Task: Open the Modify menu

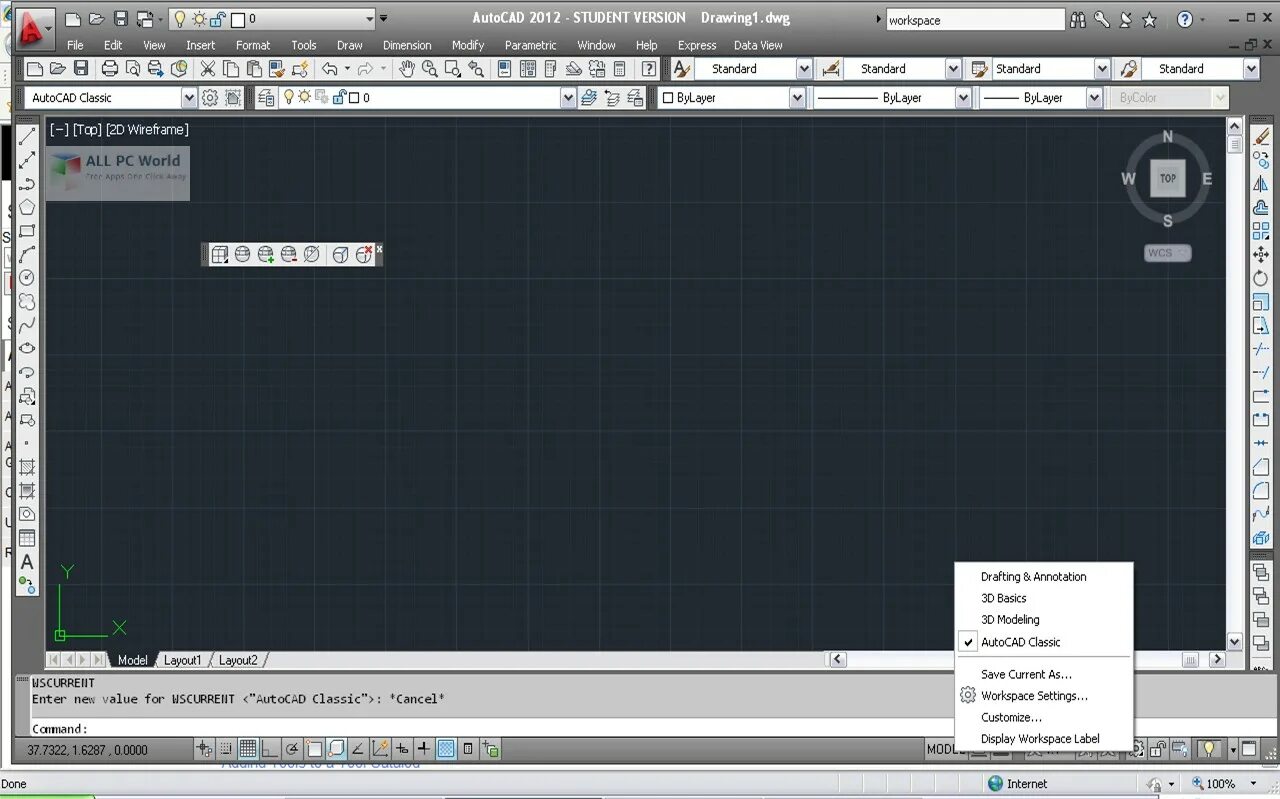Action: click(468, 45)
